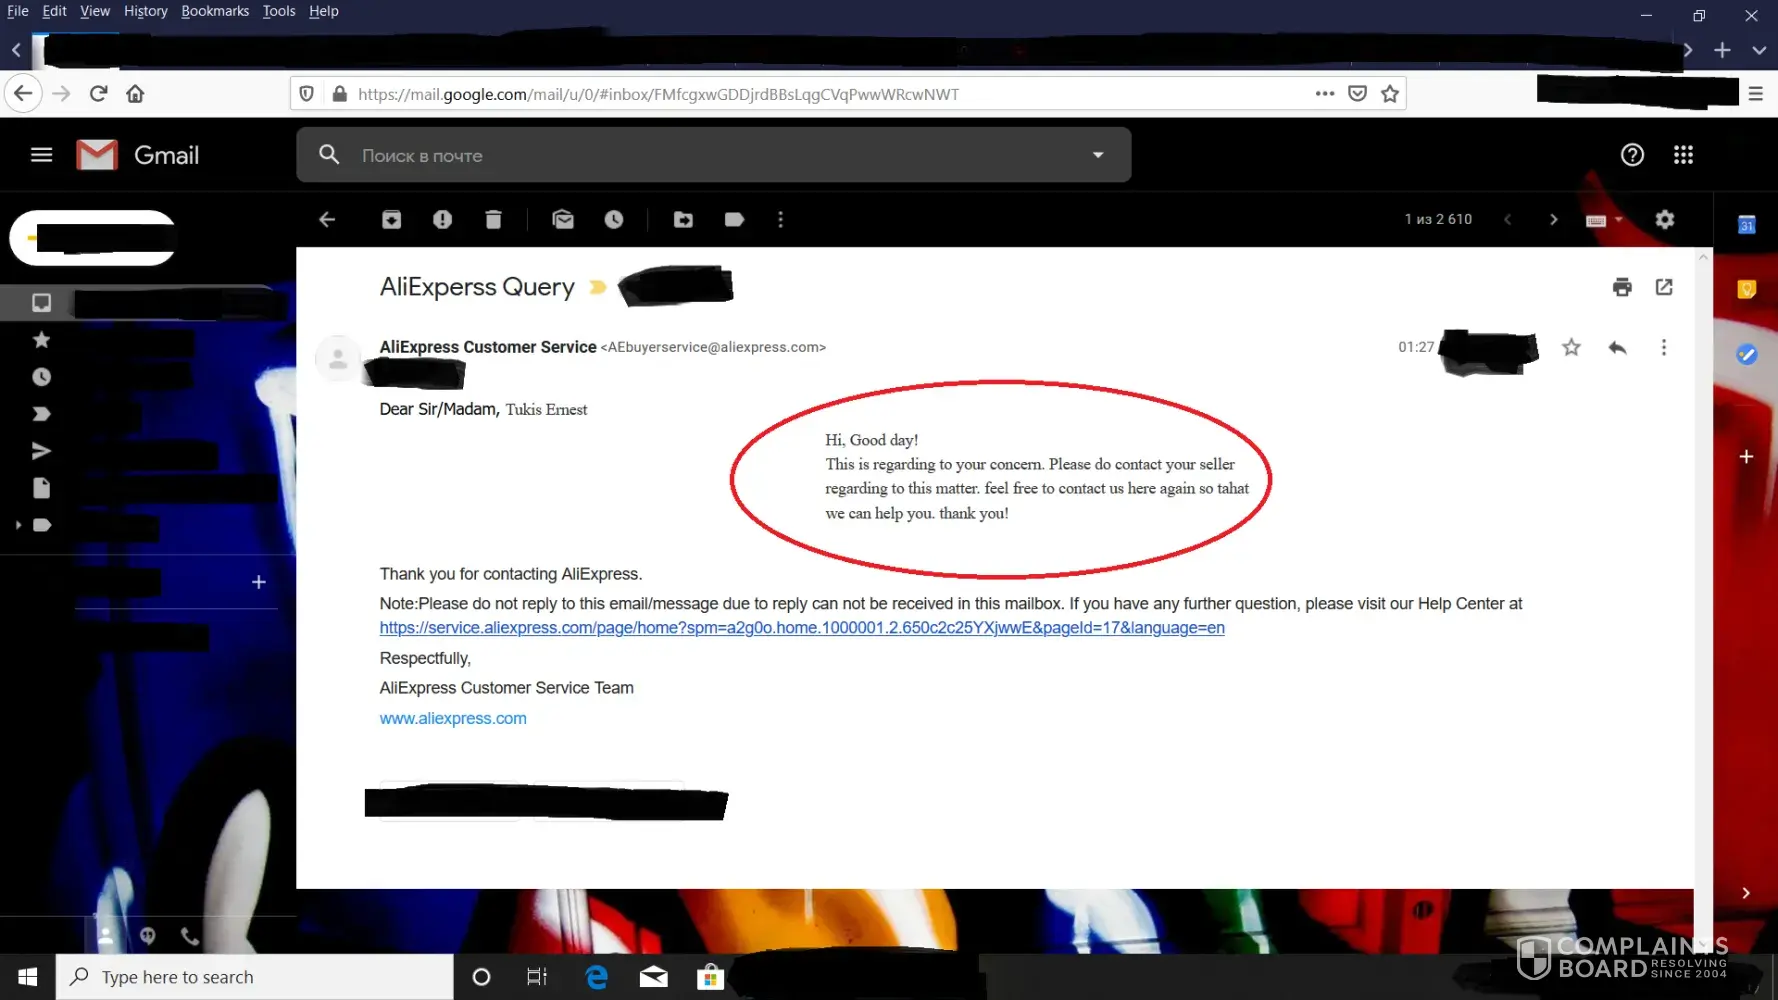This screenshot has height=1000, width=1778.
Task: Open Important folder in sidebar
Action: coord(41,414)
